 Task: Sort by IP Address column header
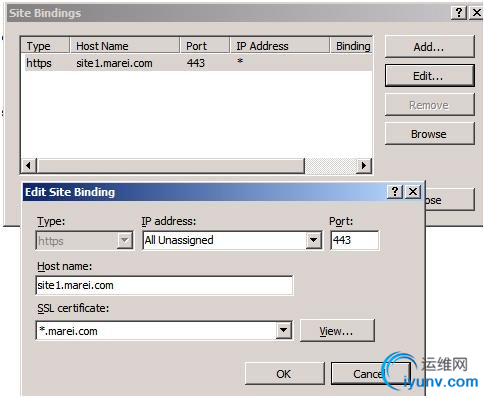coord(280,46)
